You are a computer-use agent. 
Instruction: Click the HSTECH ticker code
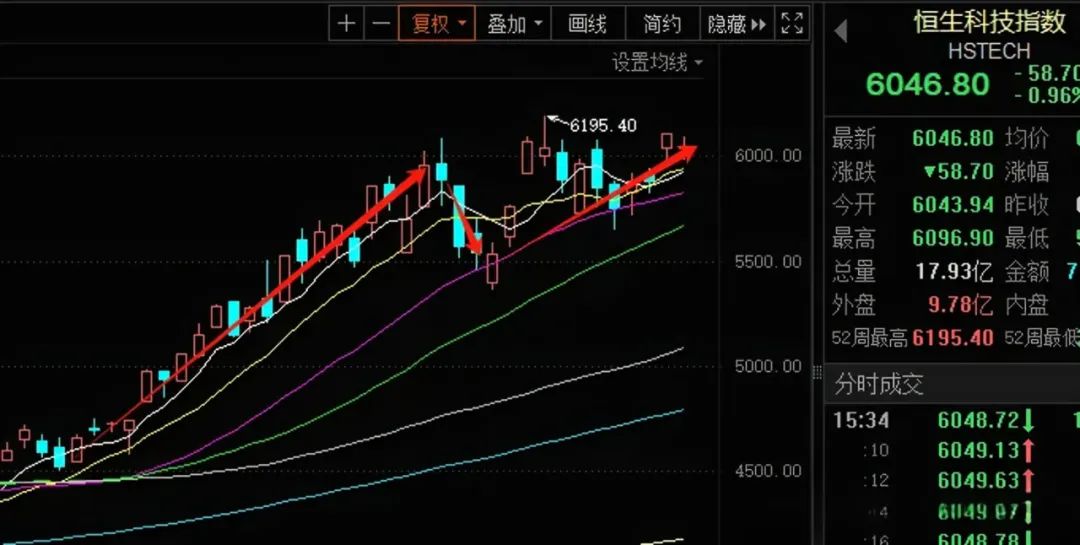point(988,51)
